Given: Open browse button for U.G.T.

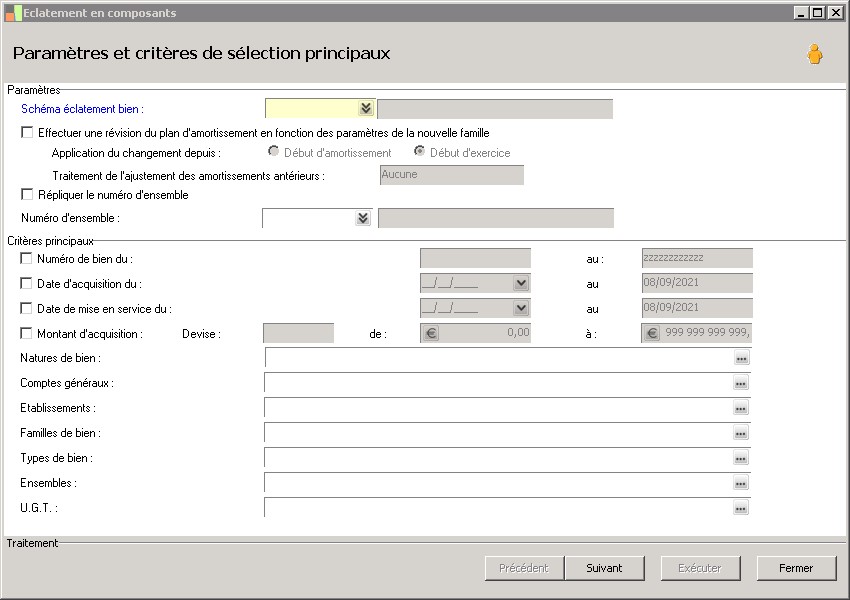Looking at the screenshot, I should coord(740,508).
